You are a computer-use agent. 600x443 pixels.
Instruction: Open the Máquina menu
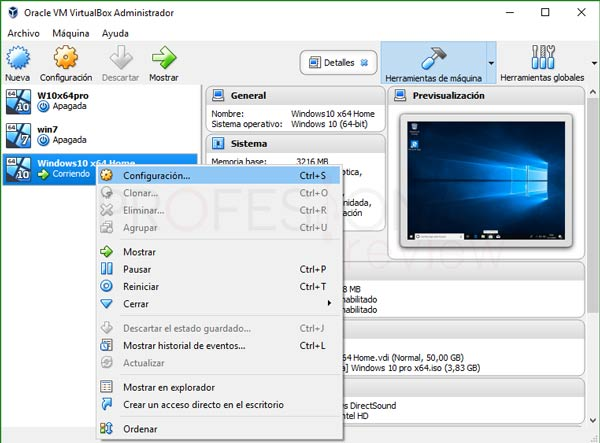point(71,33)
